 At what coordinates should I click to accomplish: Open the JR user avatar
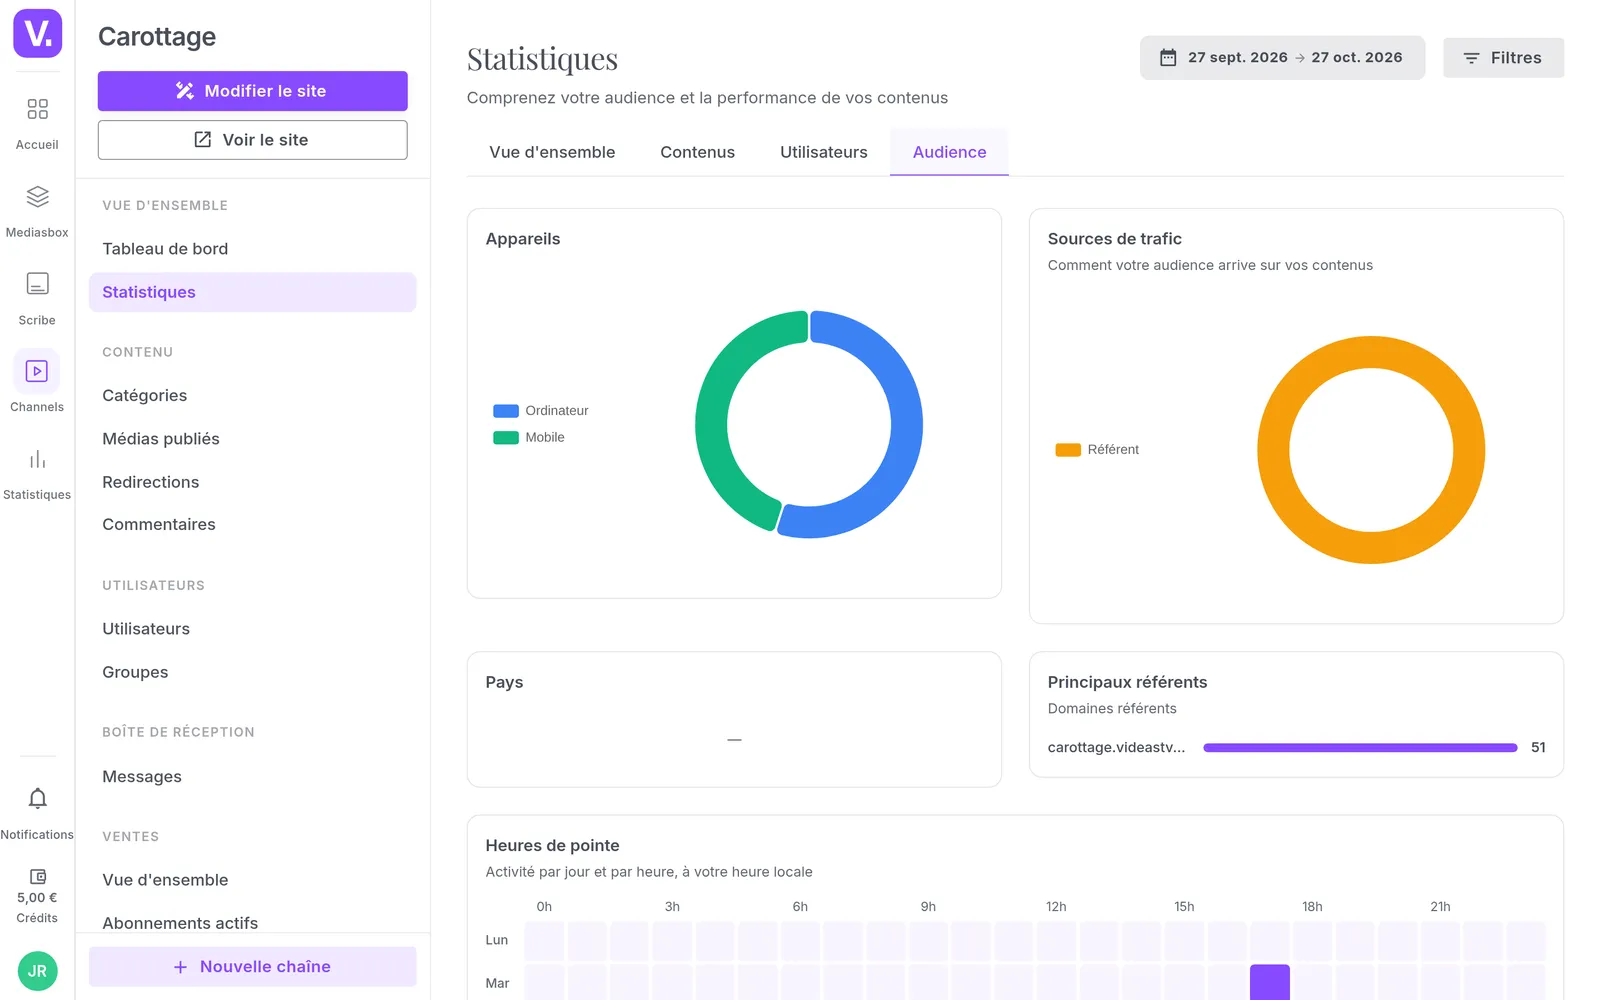tap(37, 971)
